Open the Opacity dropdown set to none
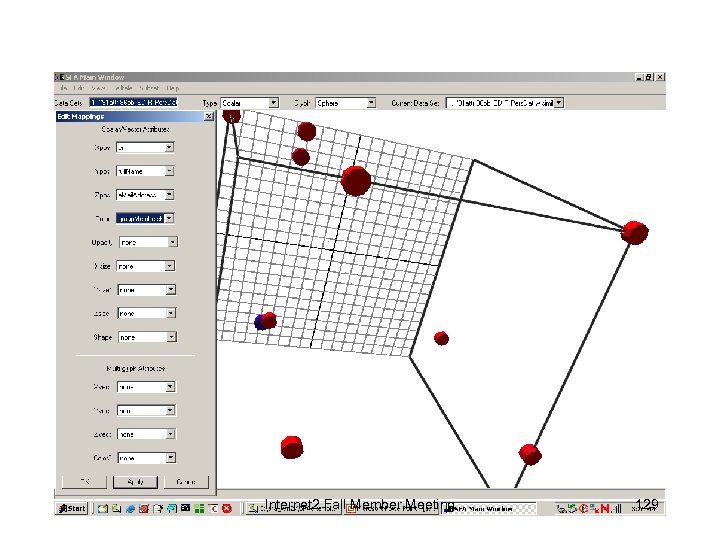 tap(148, 242)
